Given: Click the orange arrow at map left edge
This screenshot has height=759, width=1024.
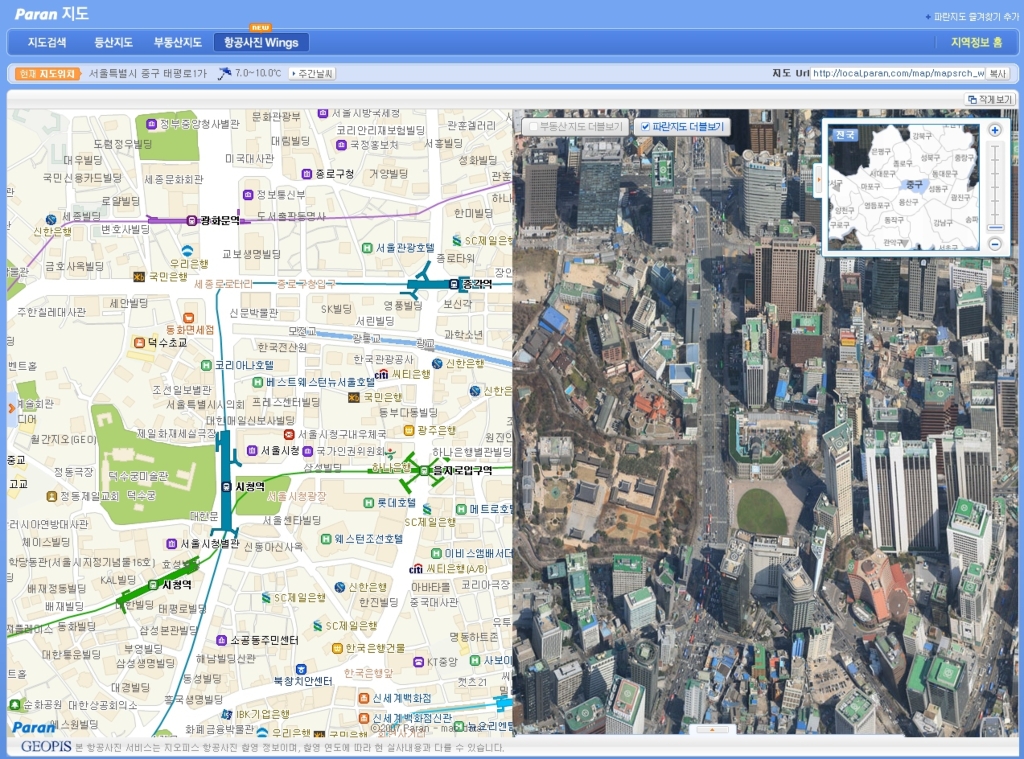Looking at the screenshot, I should tap(11, 408).
